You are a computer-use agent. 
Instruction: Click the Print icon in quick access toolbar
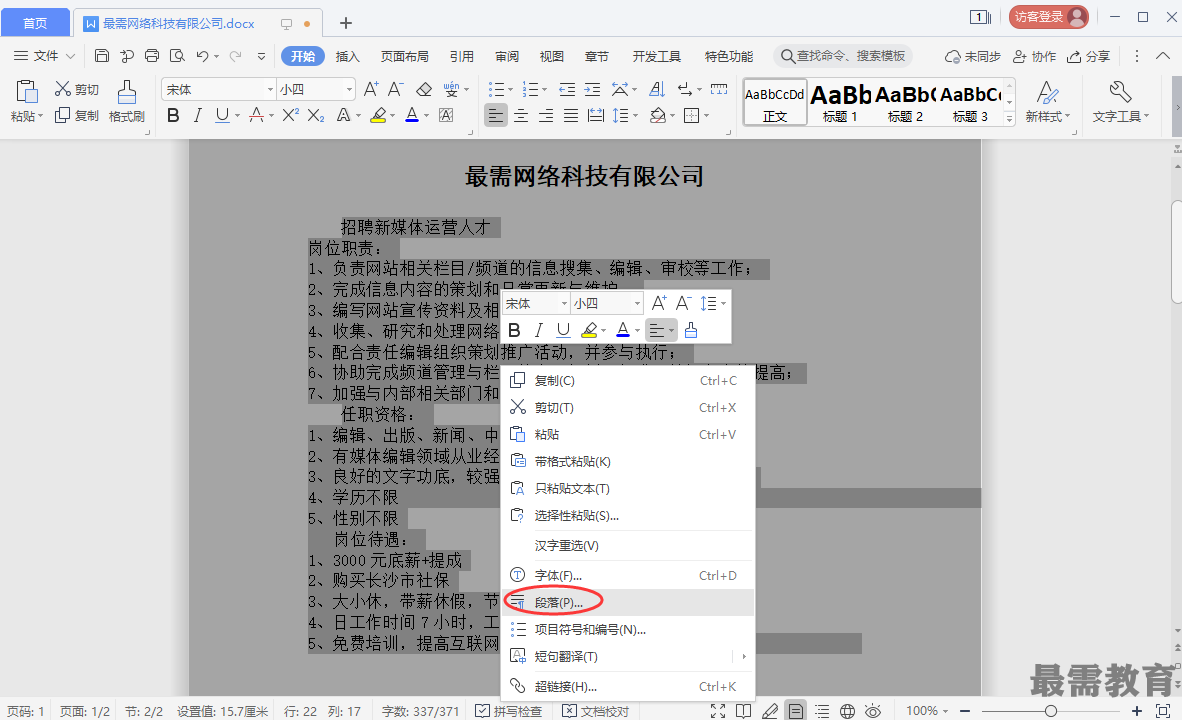pyautogui.click(x=152, y=56)
